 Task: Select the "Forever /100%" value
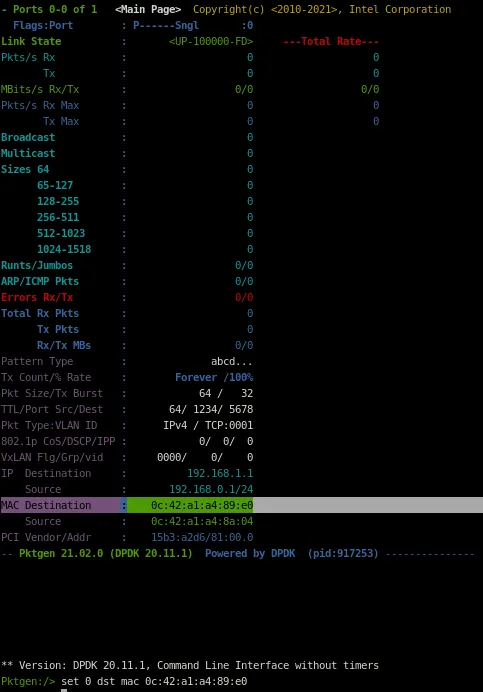pos(214,377)
